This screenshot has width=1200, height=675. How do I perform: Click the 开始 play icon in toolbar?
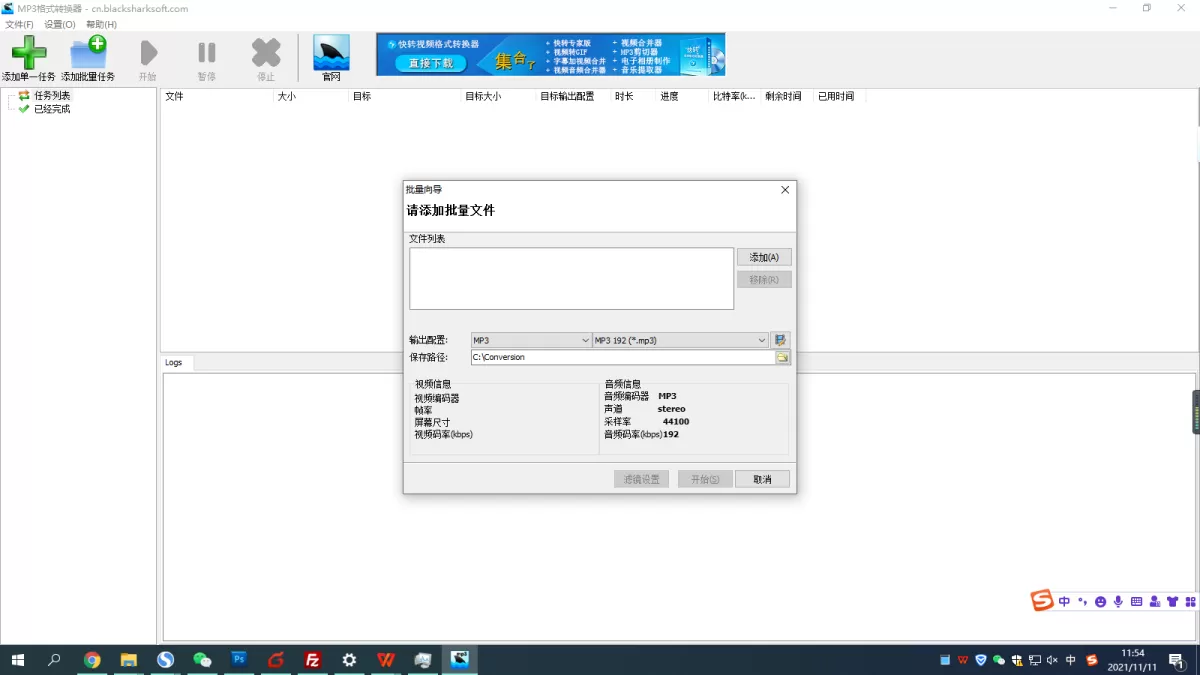[148, 53]
